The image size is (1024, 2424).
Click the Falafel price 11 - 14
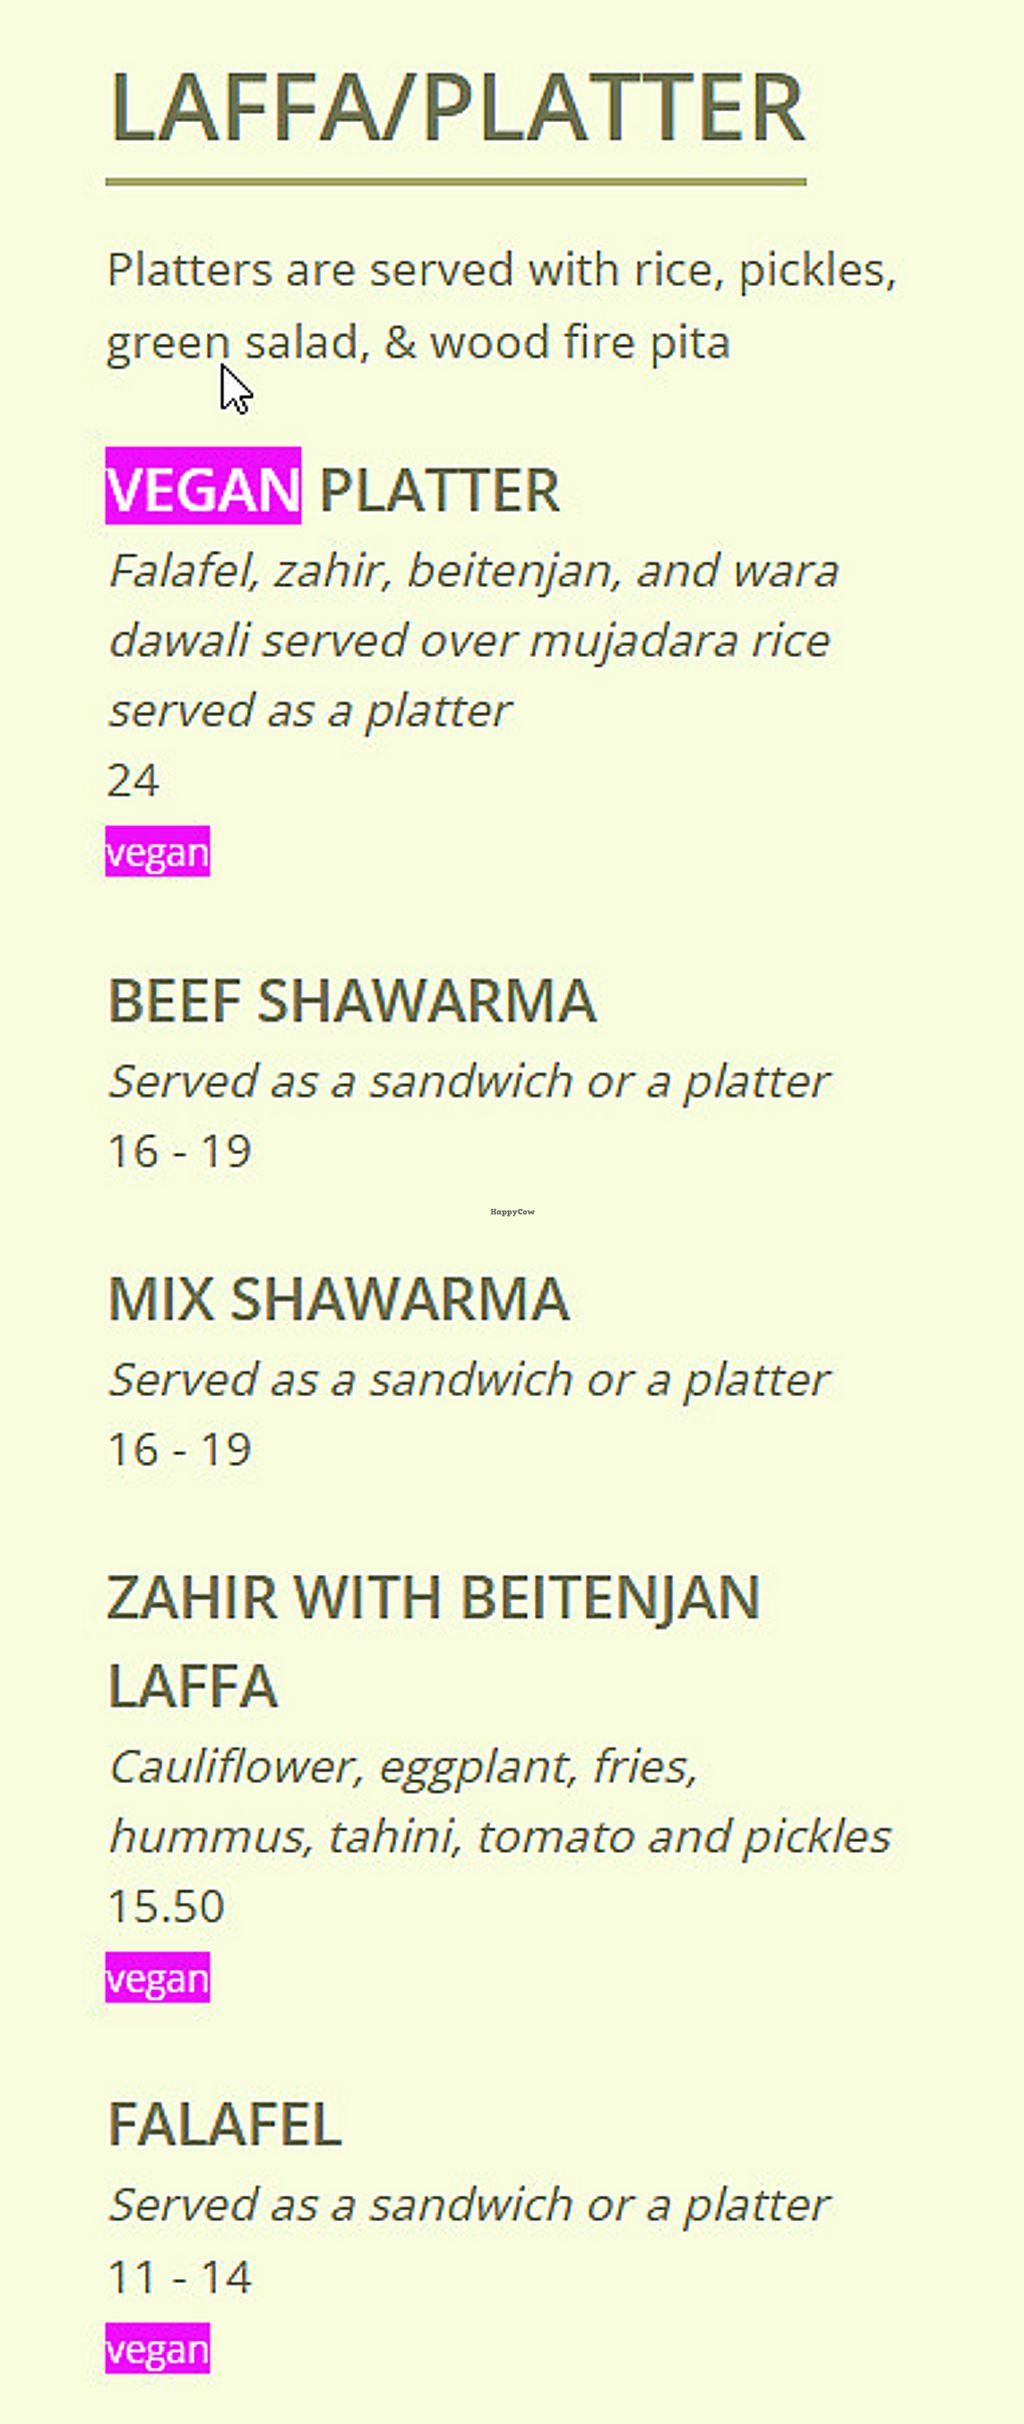[x=180, y=2277]
